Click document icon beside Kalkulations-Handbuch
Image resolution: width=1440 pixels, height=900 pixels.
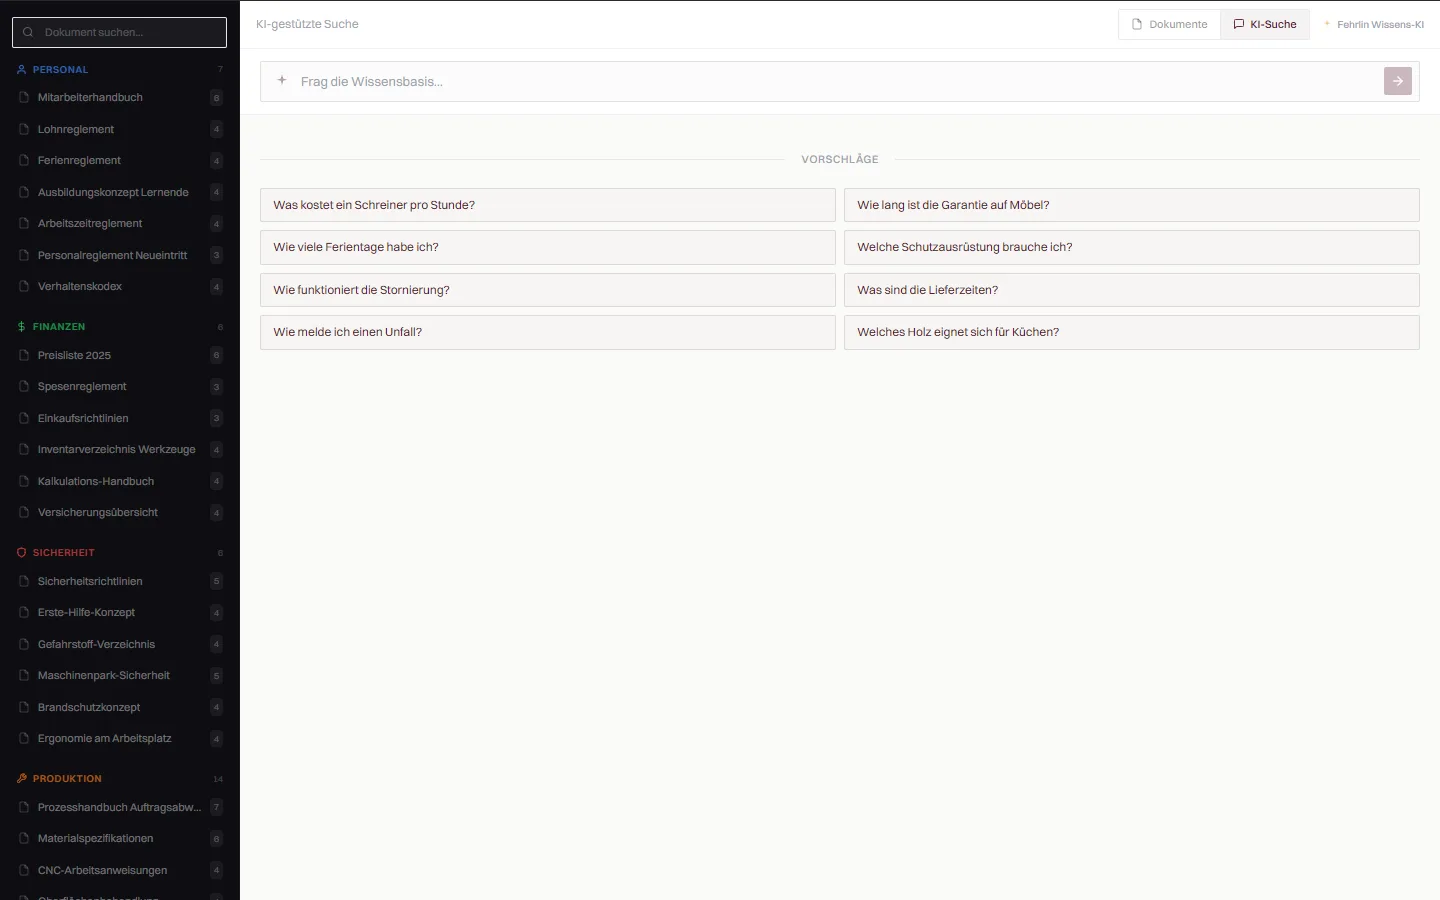pos(24,481)
